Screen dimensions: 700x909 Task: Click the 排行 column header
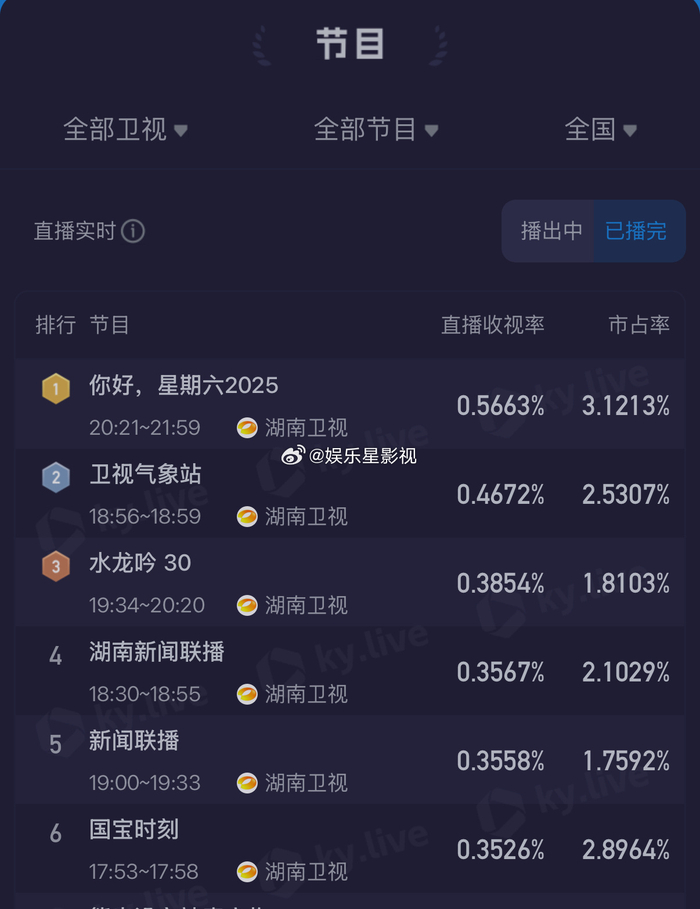tap(56, 325)
